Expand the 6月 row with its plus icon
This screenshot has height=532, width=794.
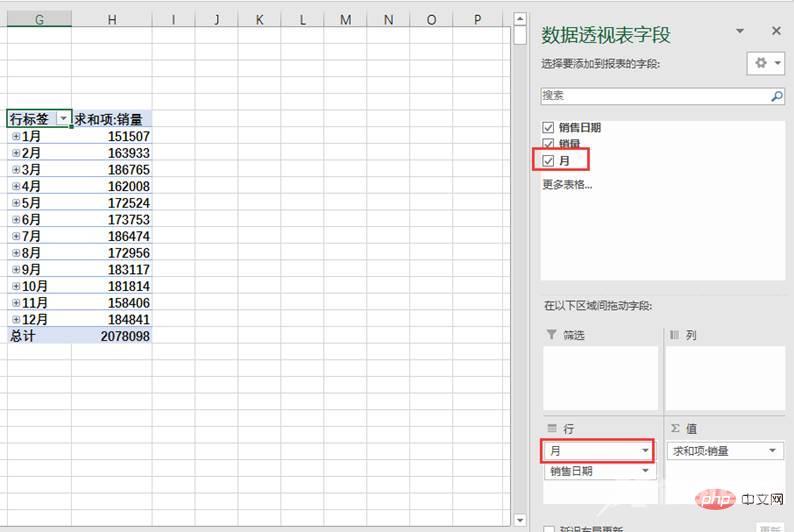pos(16,219)
